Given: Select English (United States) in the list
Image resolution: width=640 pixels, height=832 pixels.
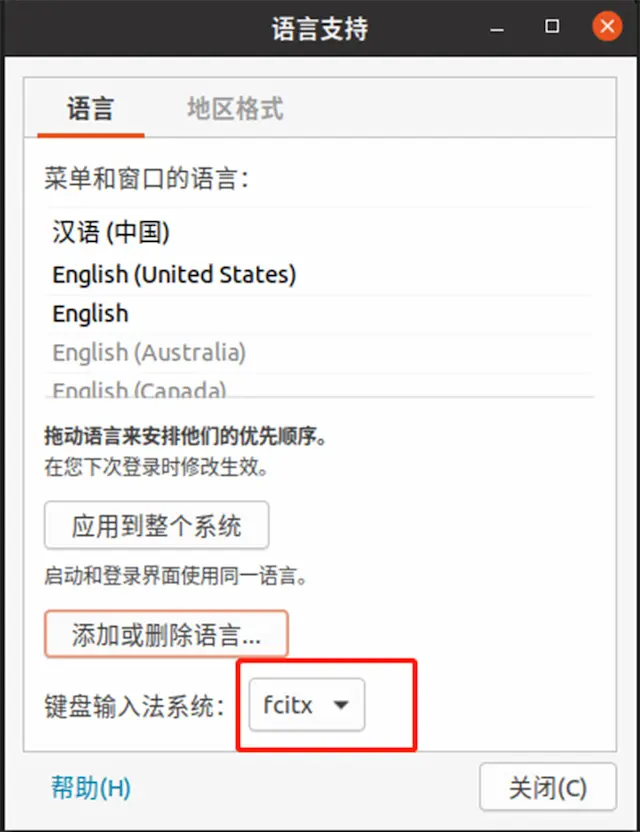Looking at the screenshot, I should pos(319,274).
